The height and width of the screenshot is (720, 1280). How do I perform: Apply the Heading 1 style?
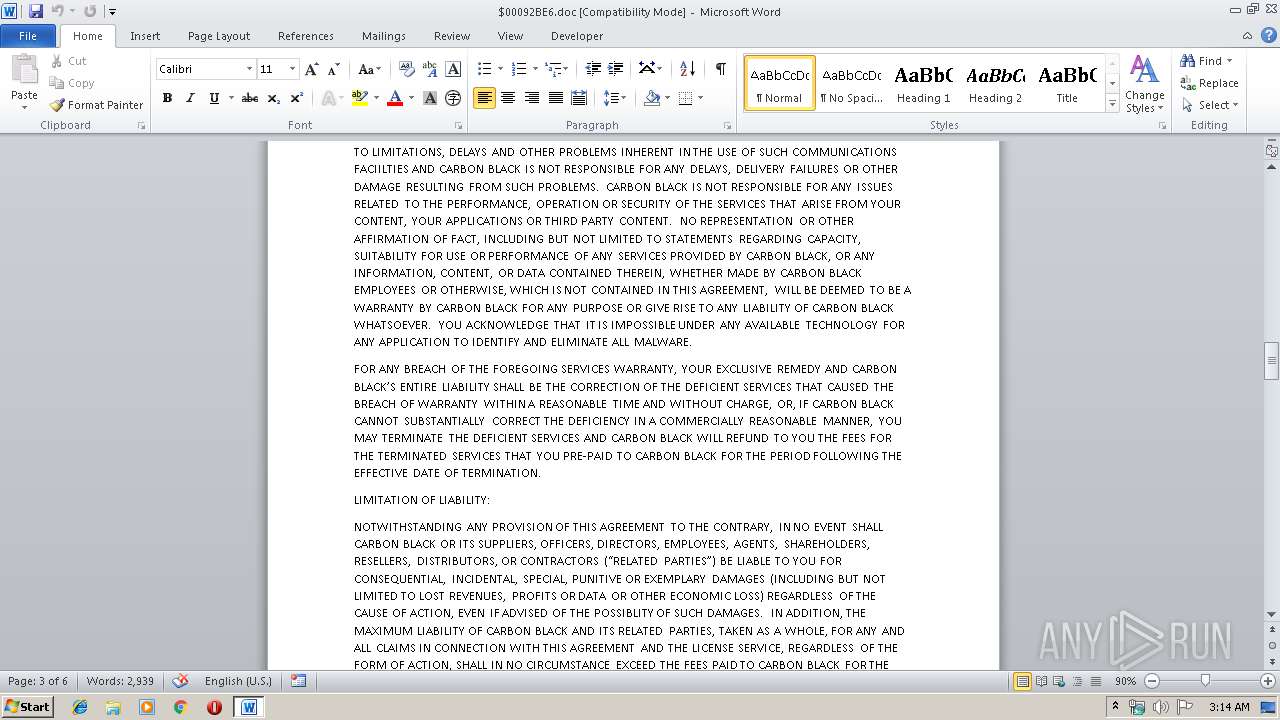[x=923, y=83]
